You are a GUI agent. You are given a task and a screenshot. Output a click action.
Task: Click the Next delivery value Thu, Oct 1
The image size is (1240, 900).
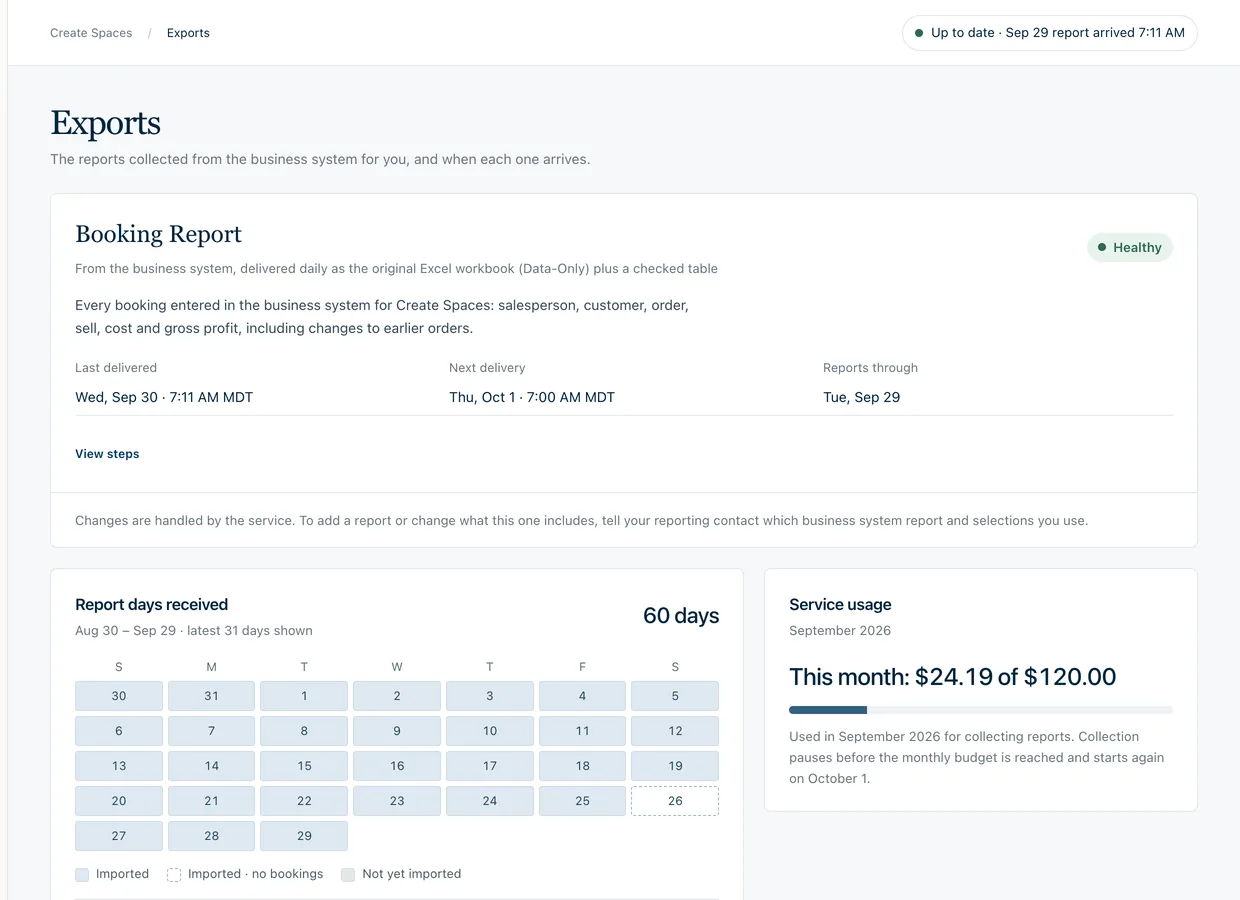pyautogui.click(x=532, y=397)
